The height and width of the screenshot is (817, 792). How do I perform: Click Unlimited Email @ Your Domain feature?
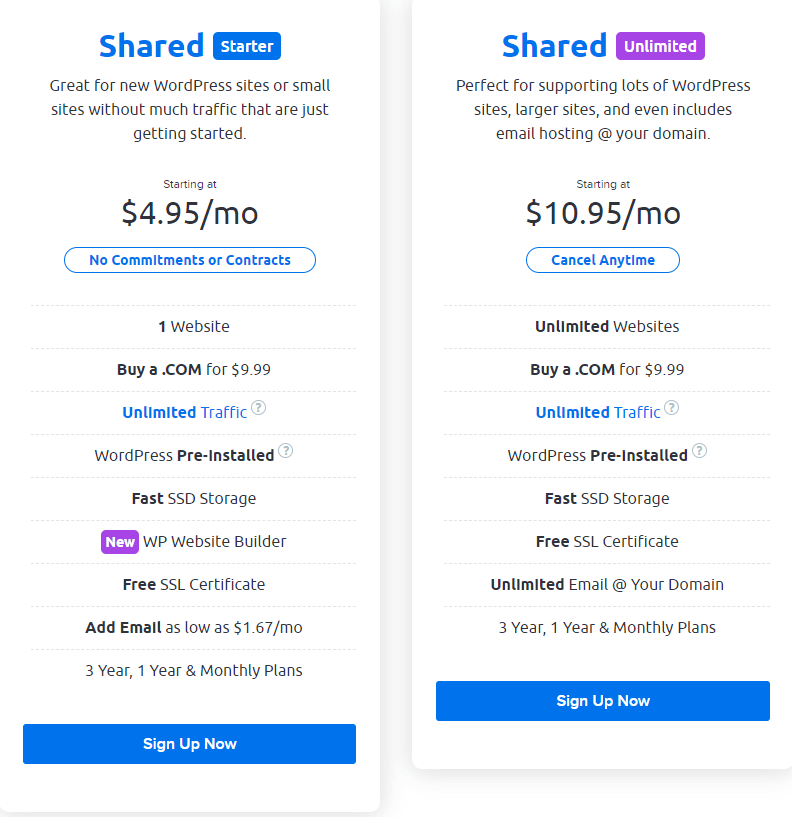click(607, 585)
